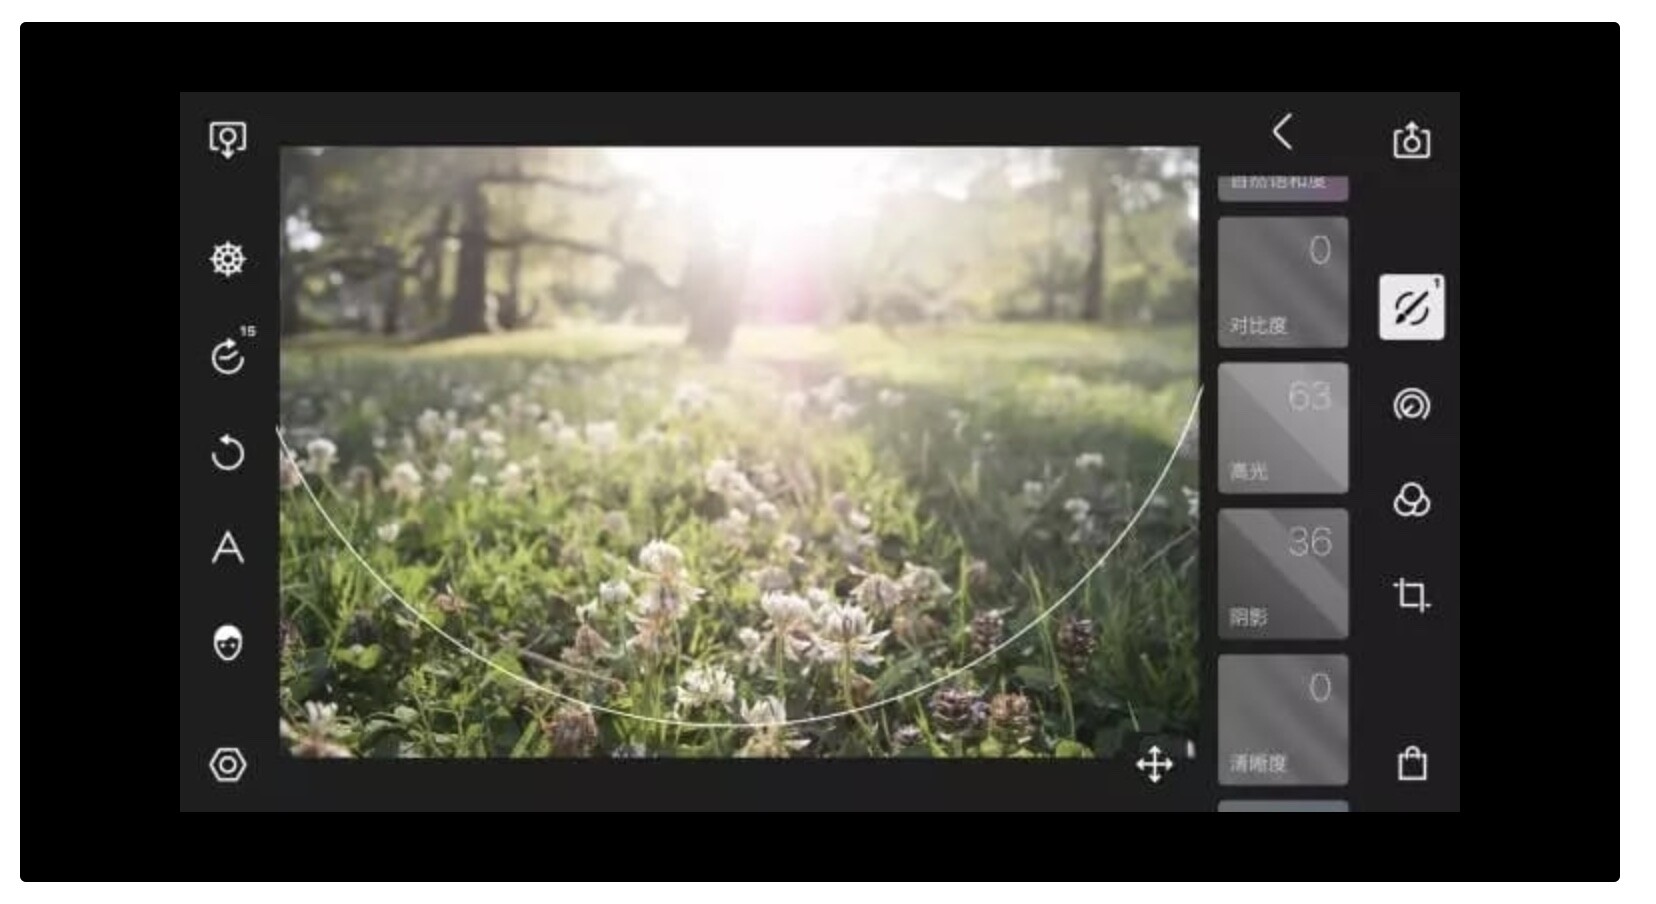The image size is (1656, 904).
Task: Open the hexagon settings icon
Action: click(227, 765)
